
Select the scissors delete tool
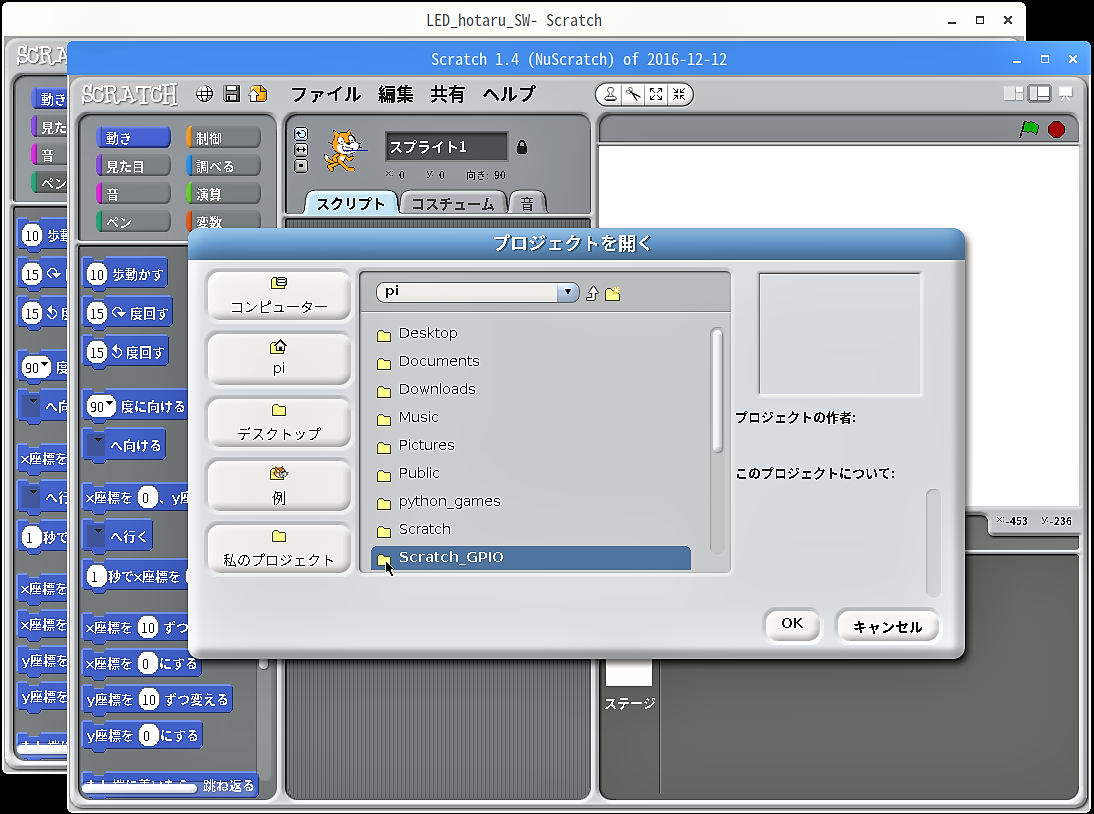tap(633, 94)
